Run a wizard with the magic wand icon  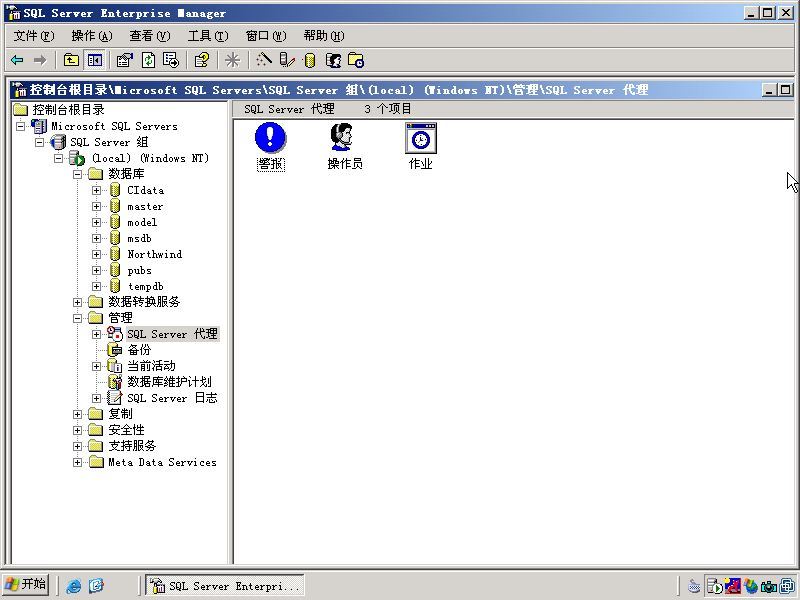pyautogui.click(x=264, y=60)
